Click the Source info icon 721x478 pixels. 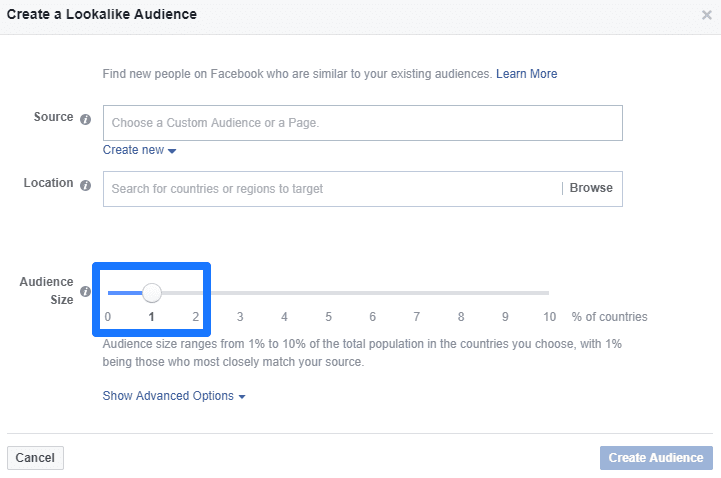point(86,120)
